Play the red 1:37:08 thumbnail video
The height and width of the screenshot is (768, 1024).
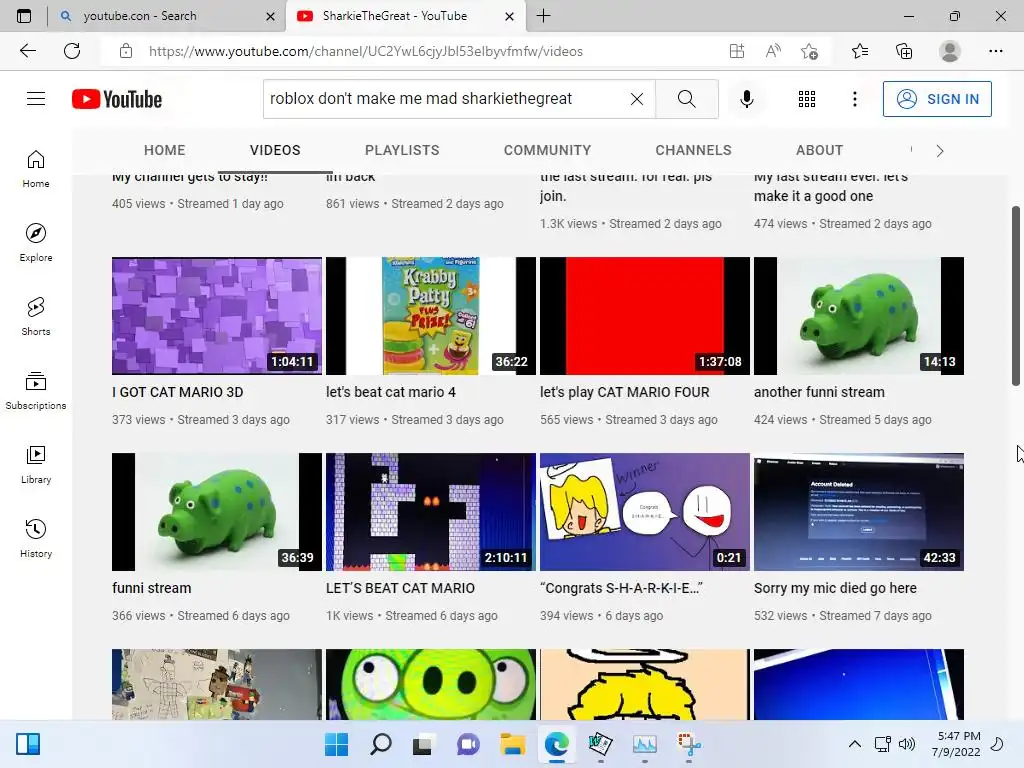(x=645, y=315)
